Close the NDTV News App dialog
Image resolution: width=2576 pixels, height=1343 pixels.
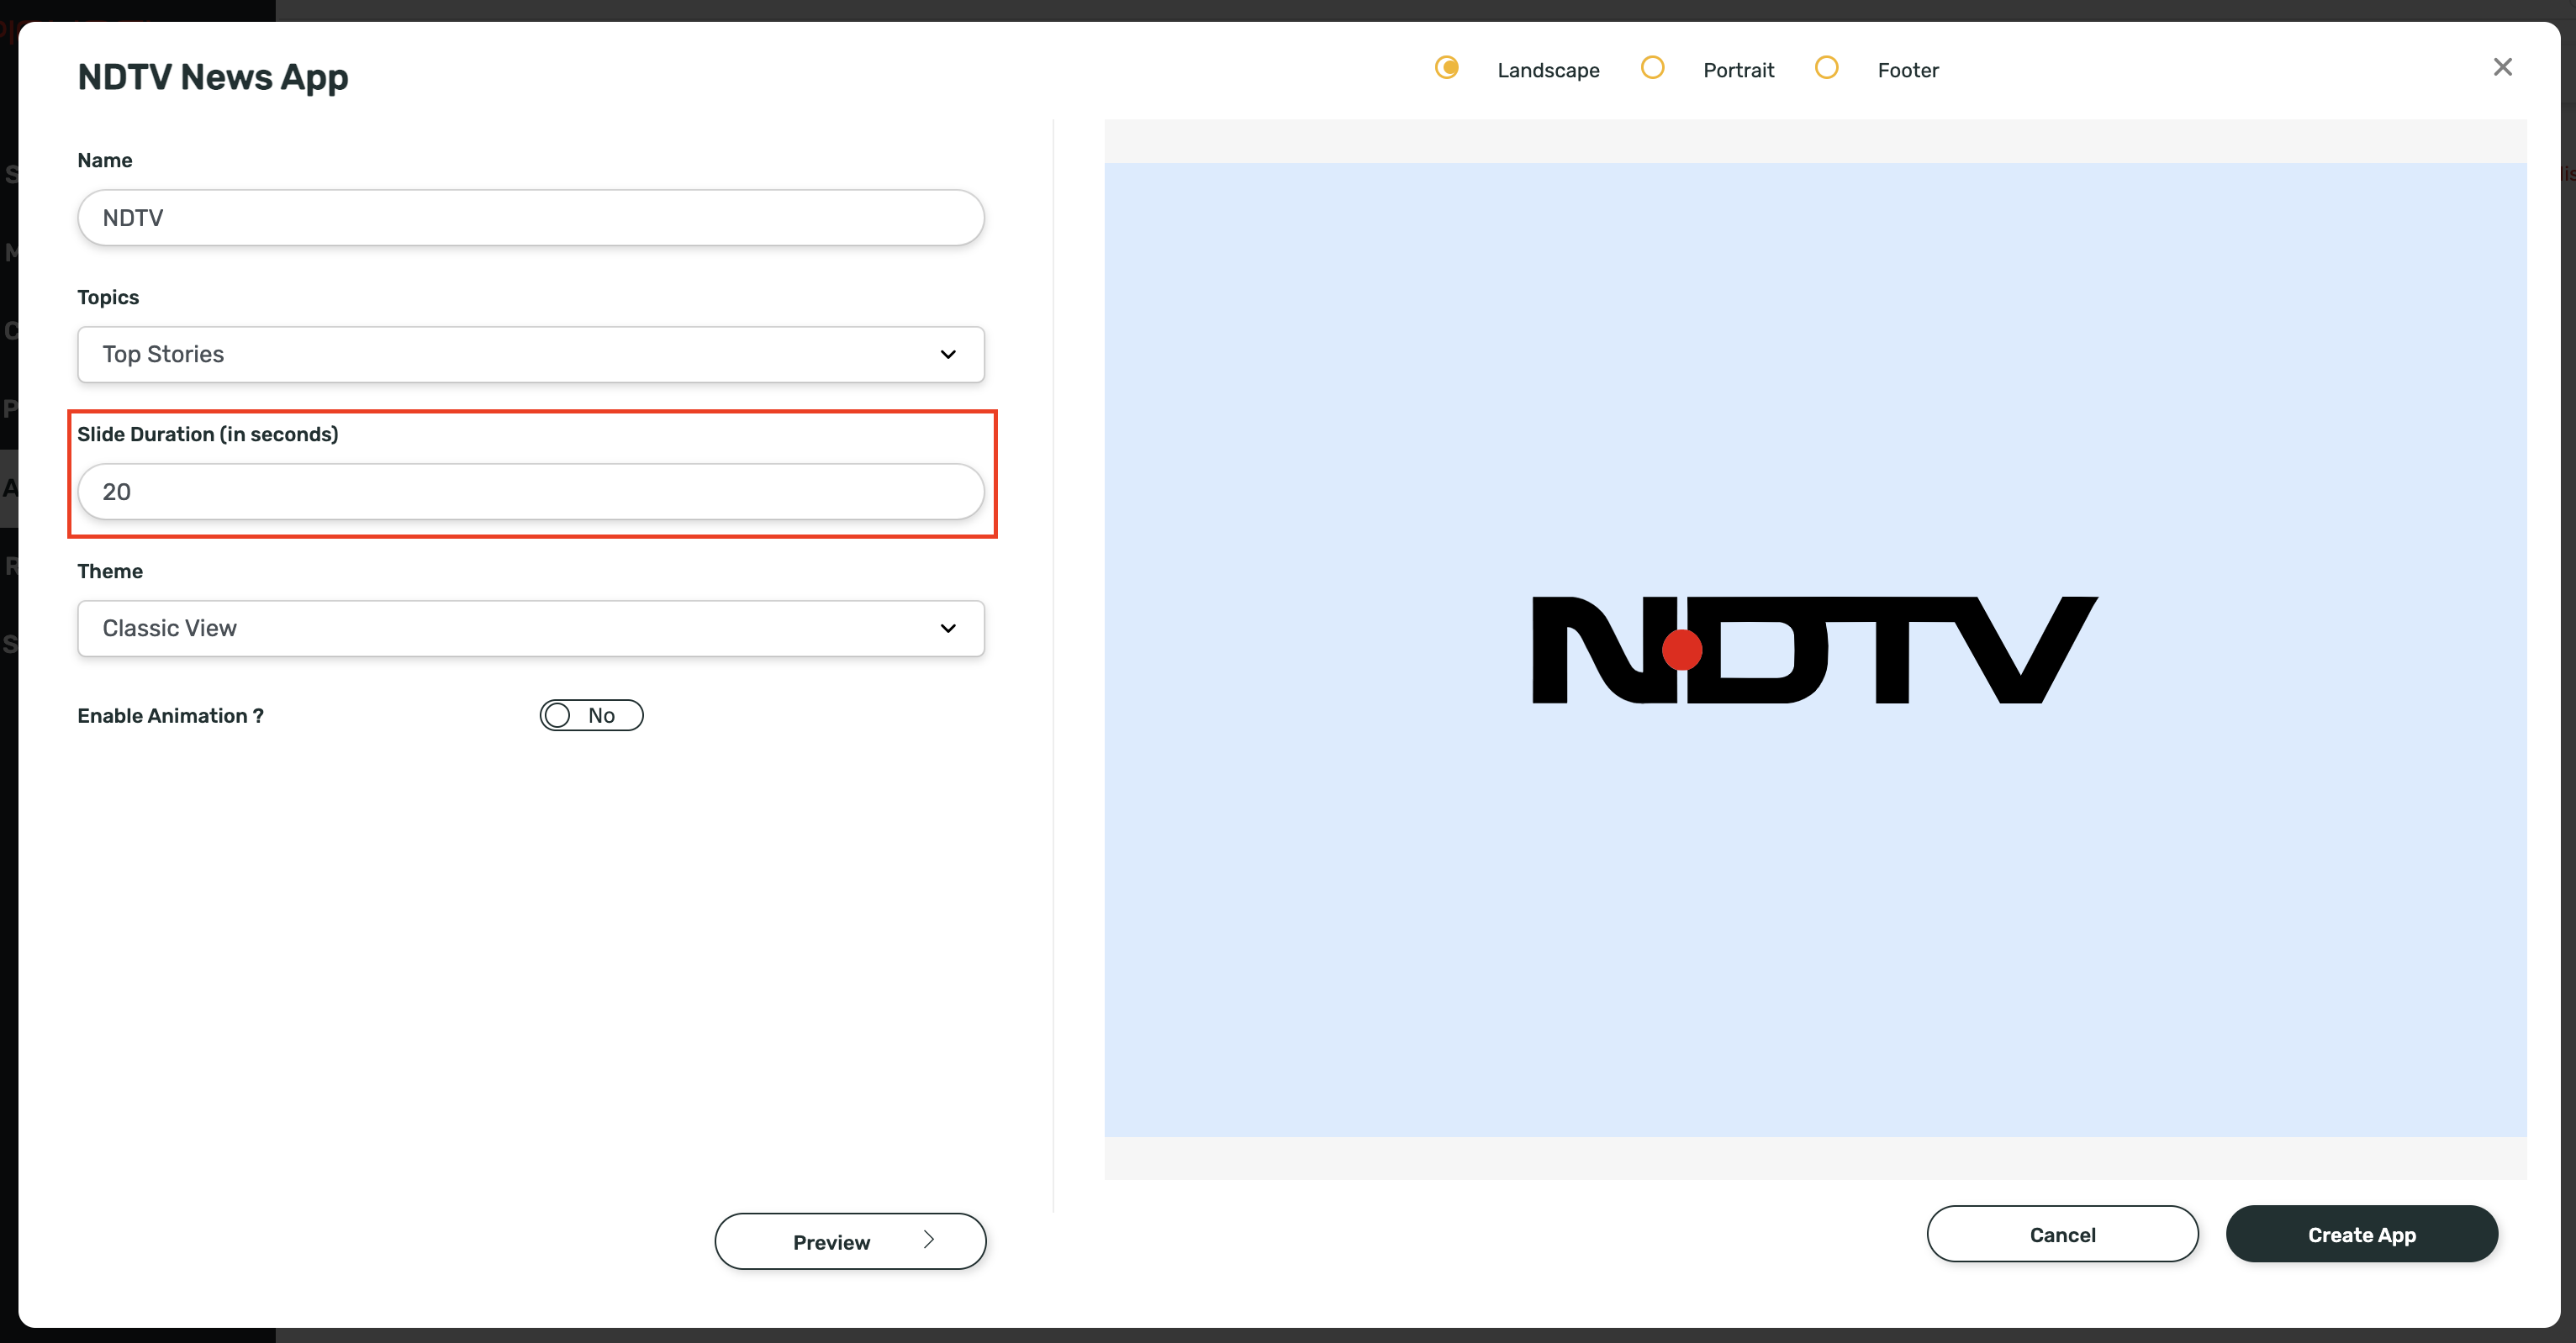[2502, 67]
